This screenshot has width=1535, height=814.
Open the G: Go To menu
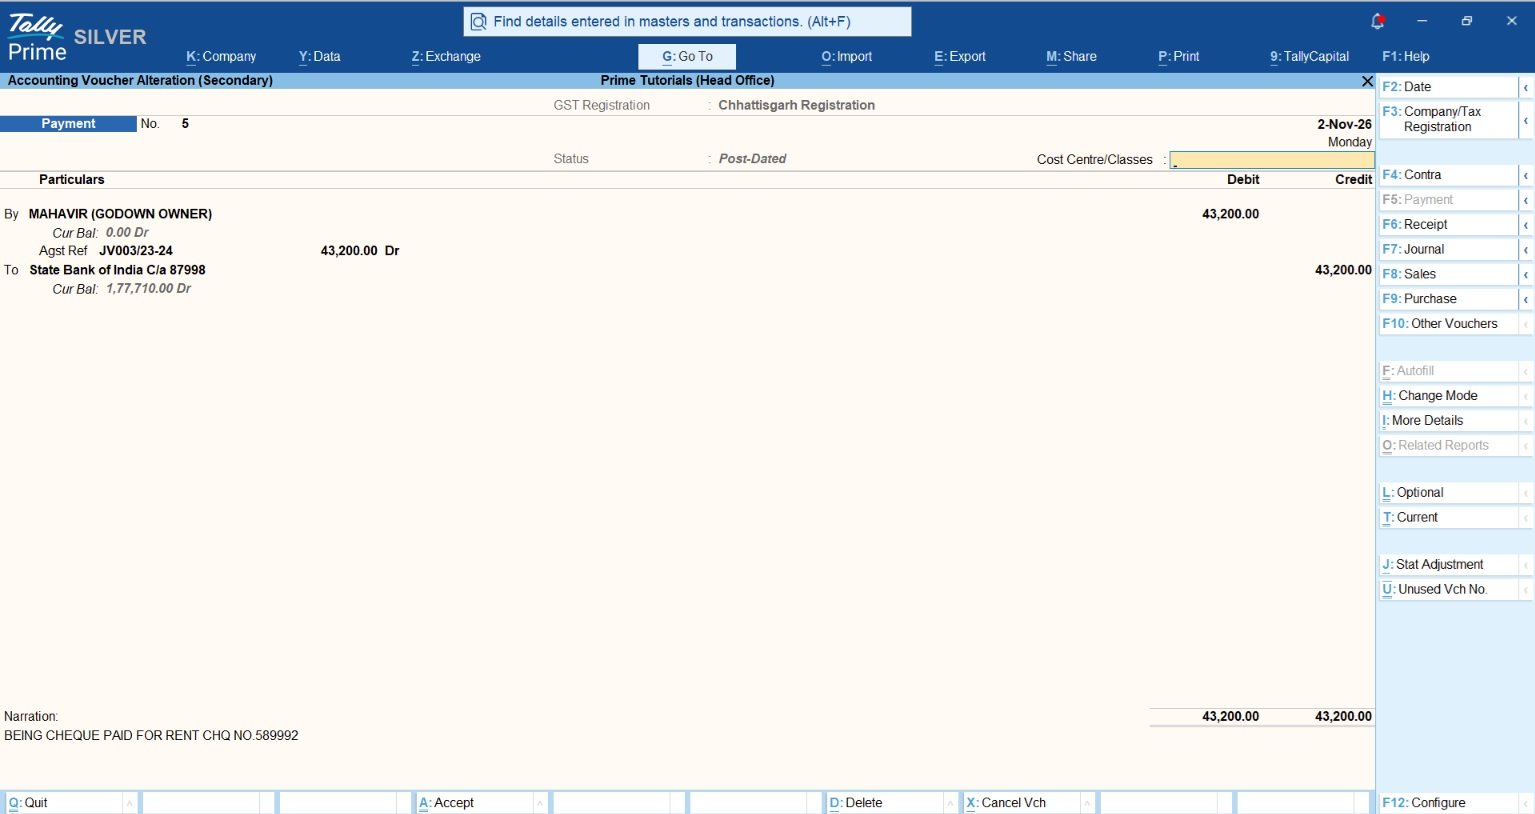tap(687, 57)
